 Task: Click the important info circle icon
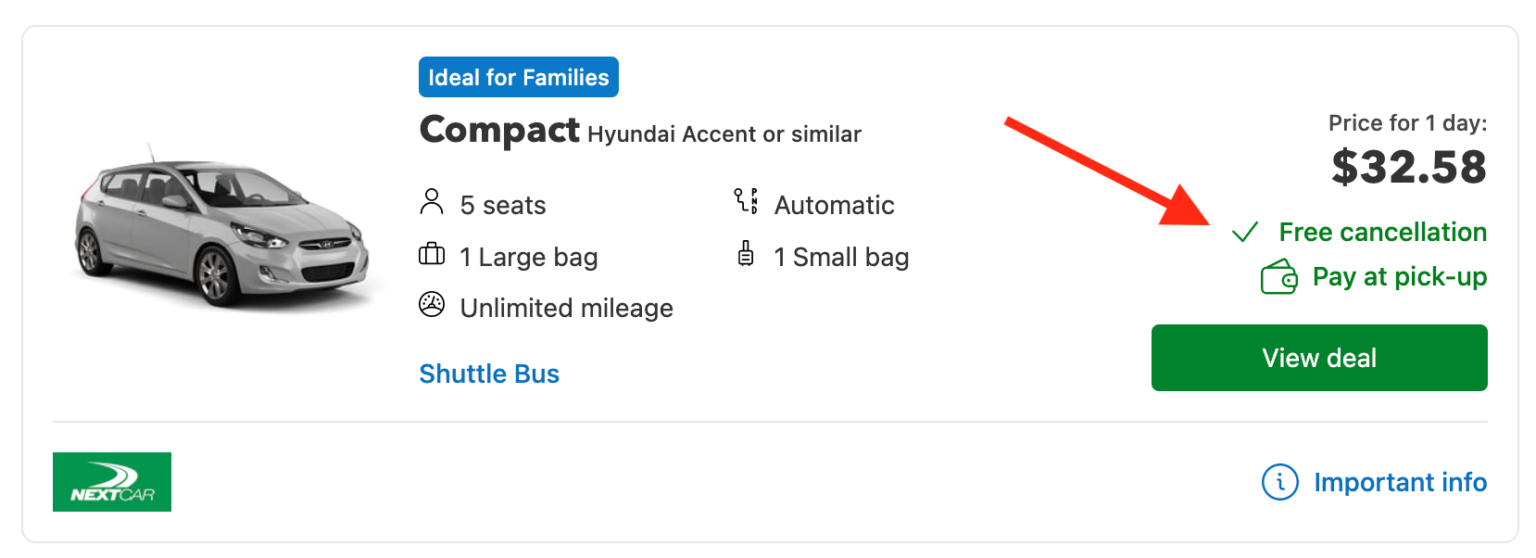1280,482
